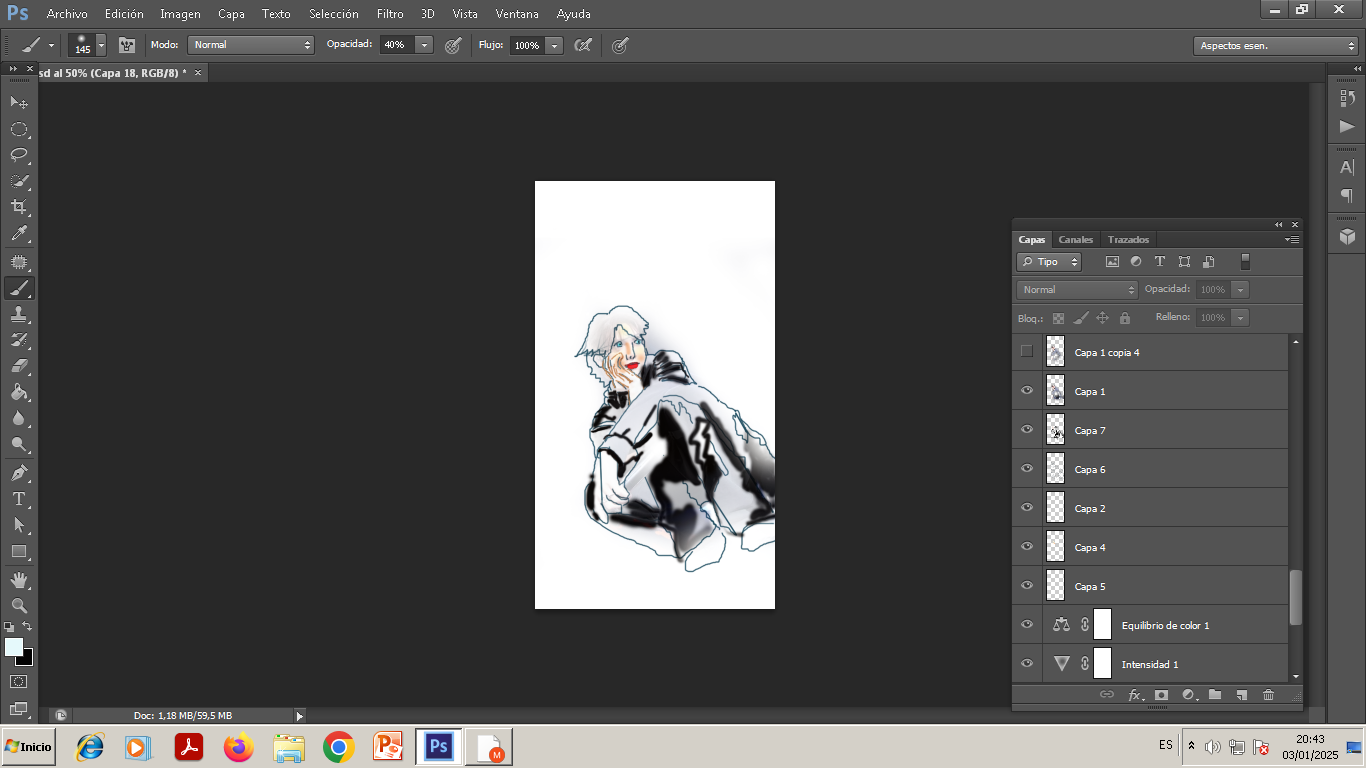Open the Selección menu
1366x768 pixels.
pyautogui.click(x=334, y=14)
